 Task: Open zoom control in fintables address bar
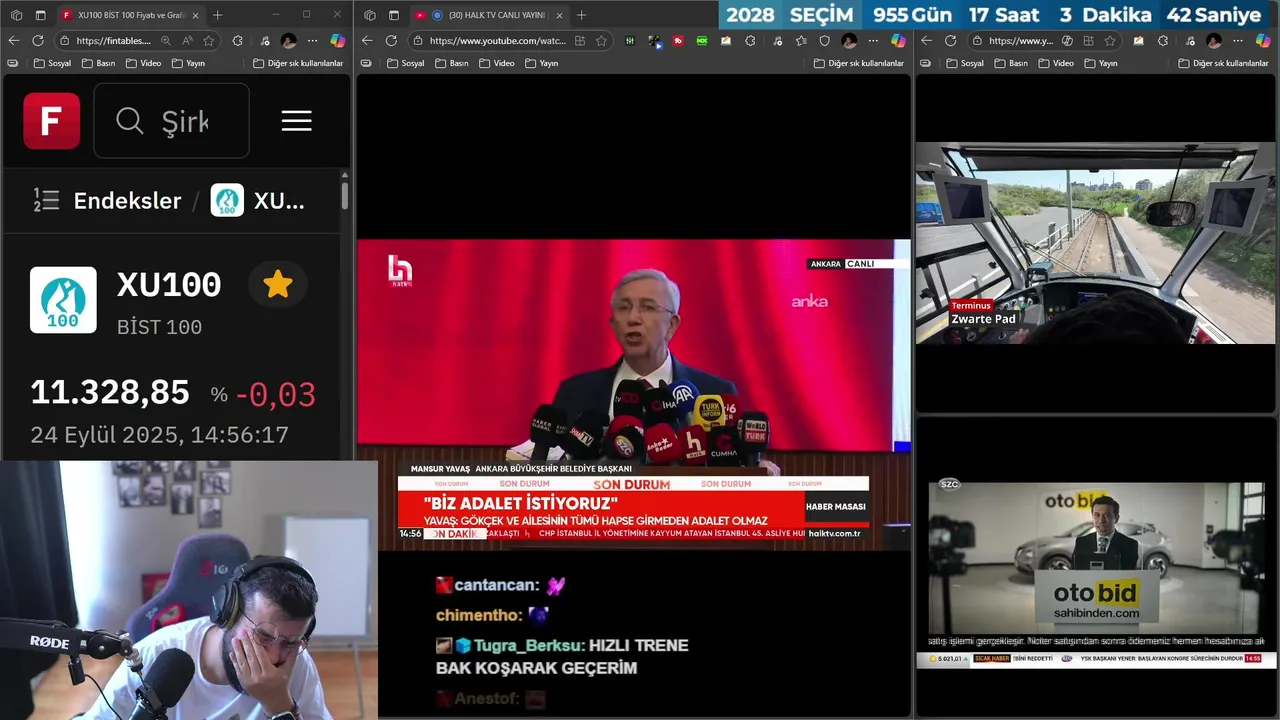click(166, 41)
